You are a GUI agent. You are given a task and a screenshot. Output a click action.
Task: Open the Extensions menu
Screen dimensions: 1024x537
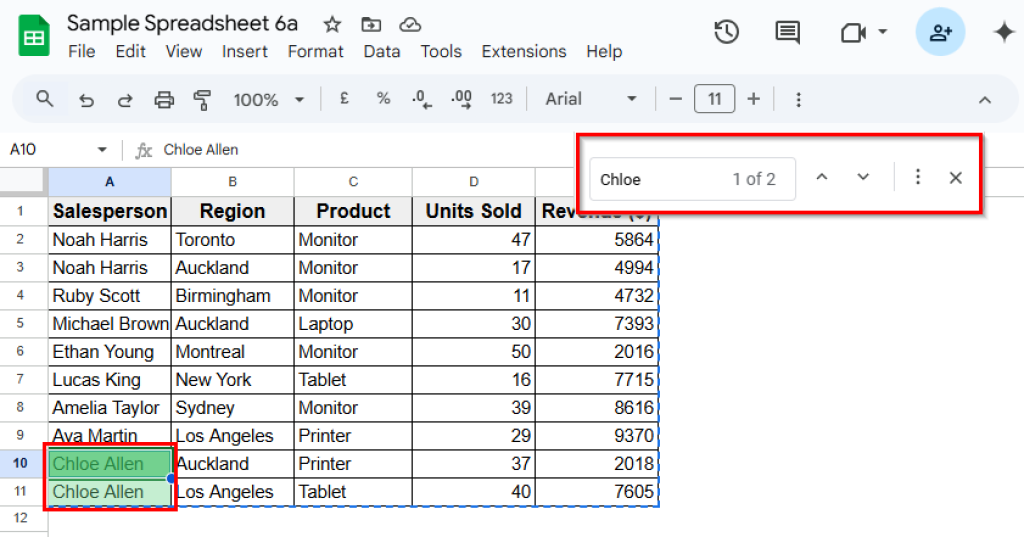(x=523, y=51)
